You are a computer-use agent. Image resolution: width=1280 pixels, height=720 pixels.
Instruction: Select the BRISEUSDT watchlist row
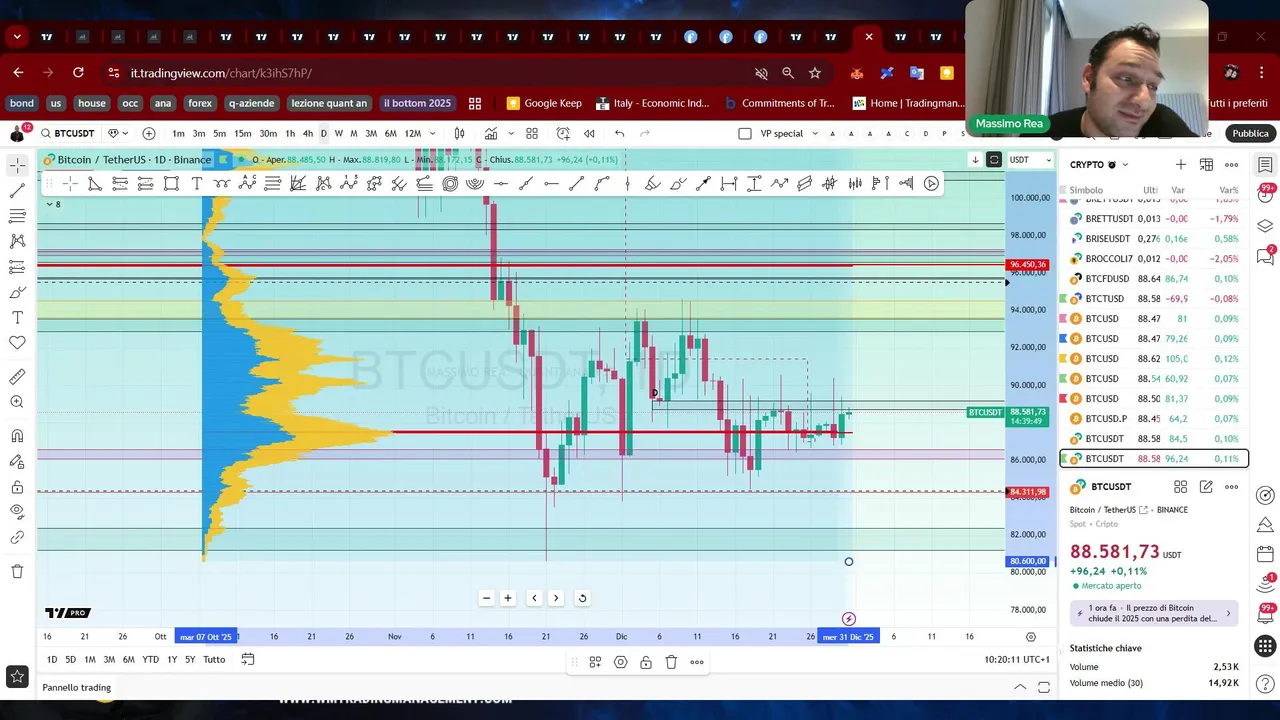(1154, 239)
